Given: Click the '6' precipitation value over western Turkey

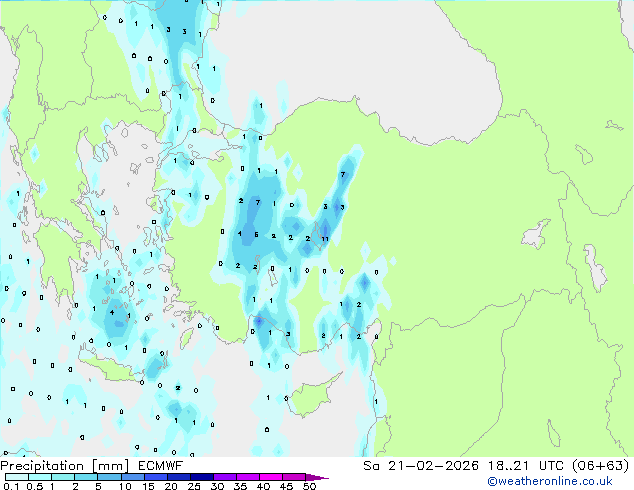Looking at the screenshot, I should tap(256, 234).
